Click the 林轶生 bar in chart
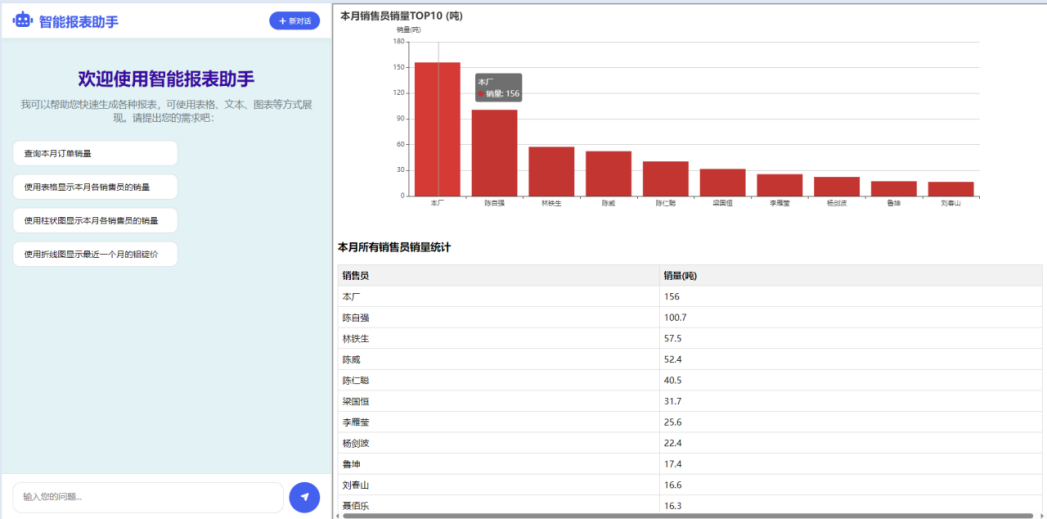1047x519 pixels. [551, 172]
